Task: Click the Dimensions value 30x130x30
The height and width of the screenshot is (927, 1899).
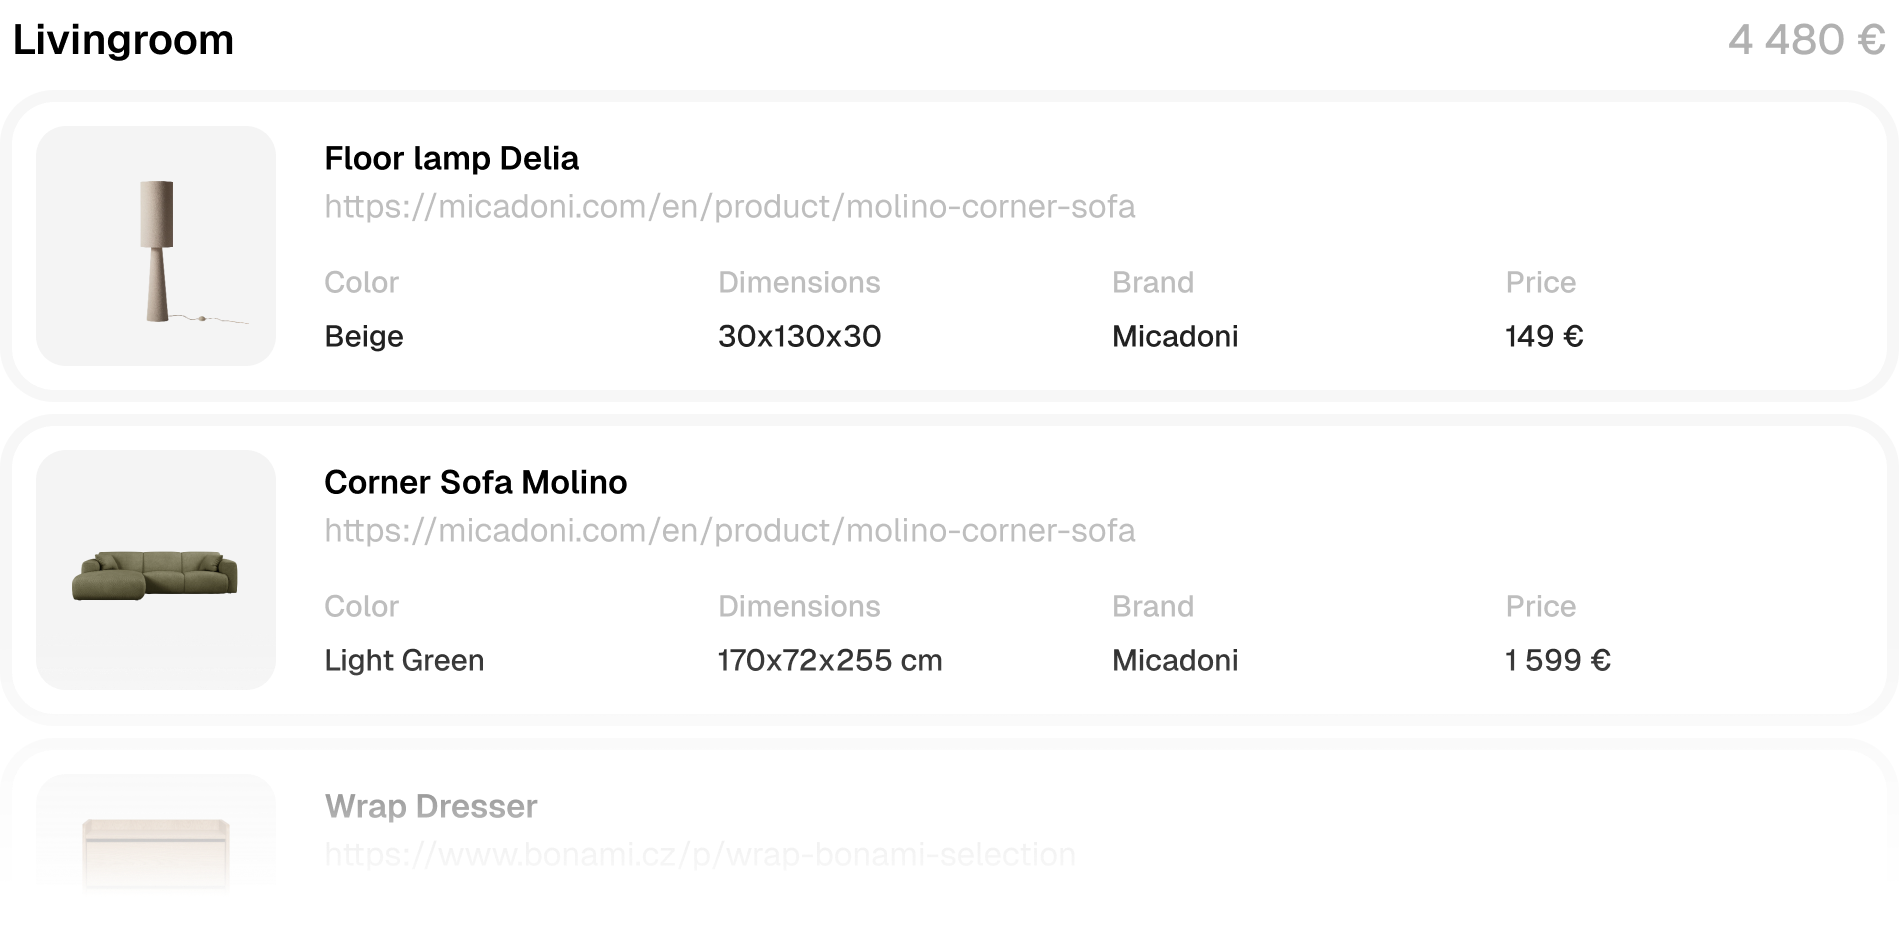Action: click(800, 337)
